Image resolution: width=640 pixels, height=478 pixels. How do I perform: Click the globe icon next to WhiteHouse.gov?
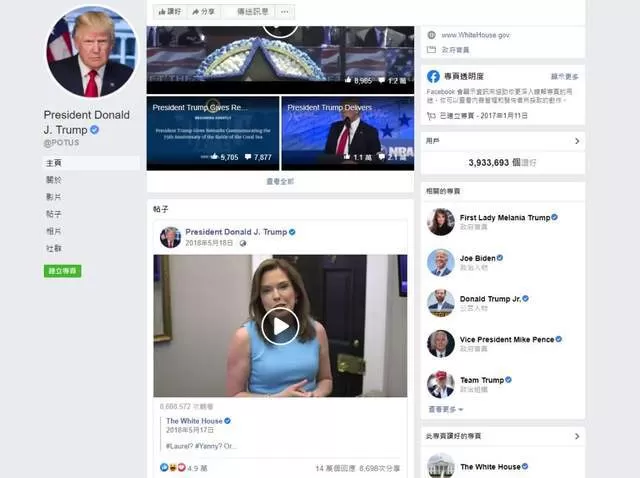coord(431,35)
